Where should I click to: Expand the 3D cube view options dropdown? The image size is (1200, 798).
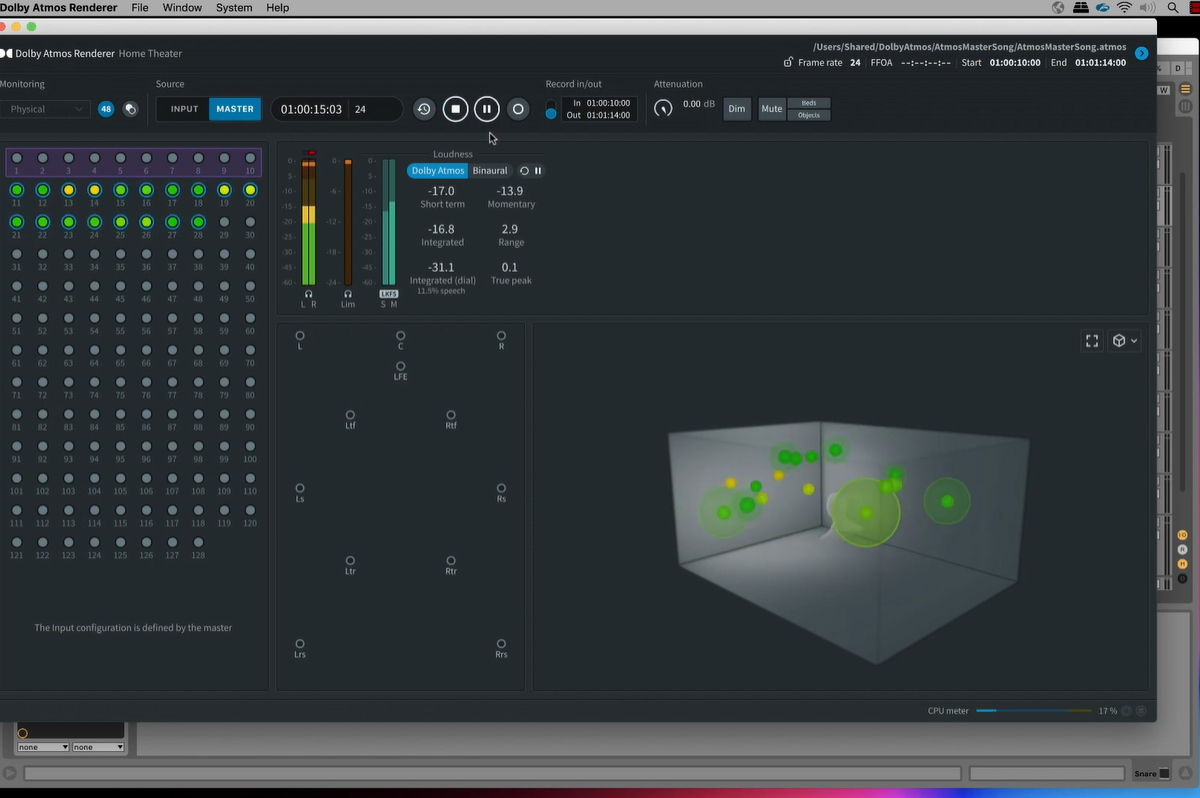point(1125,341)
